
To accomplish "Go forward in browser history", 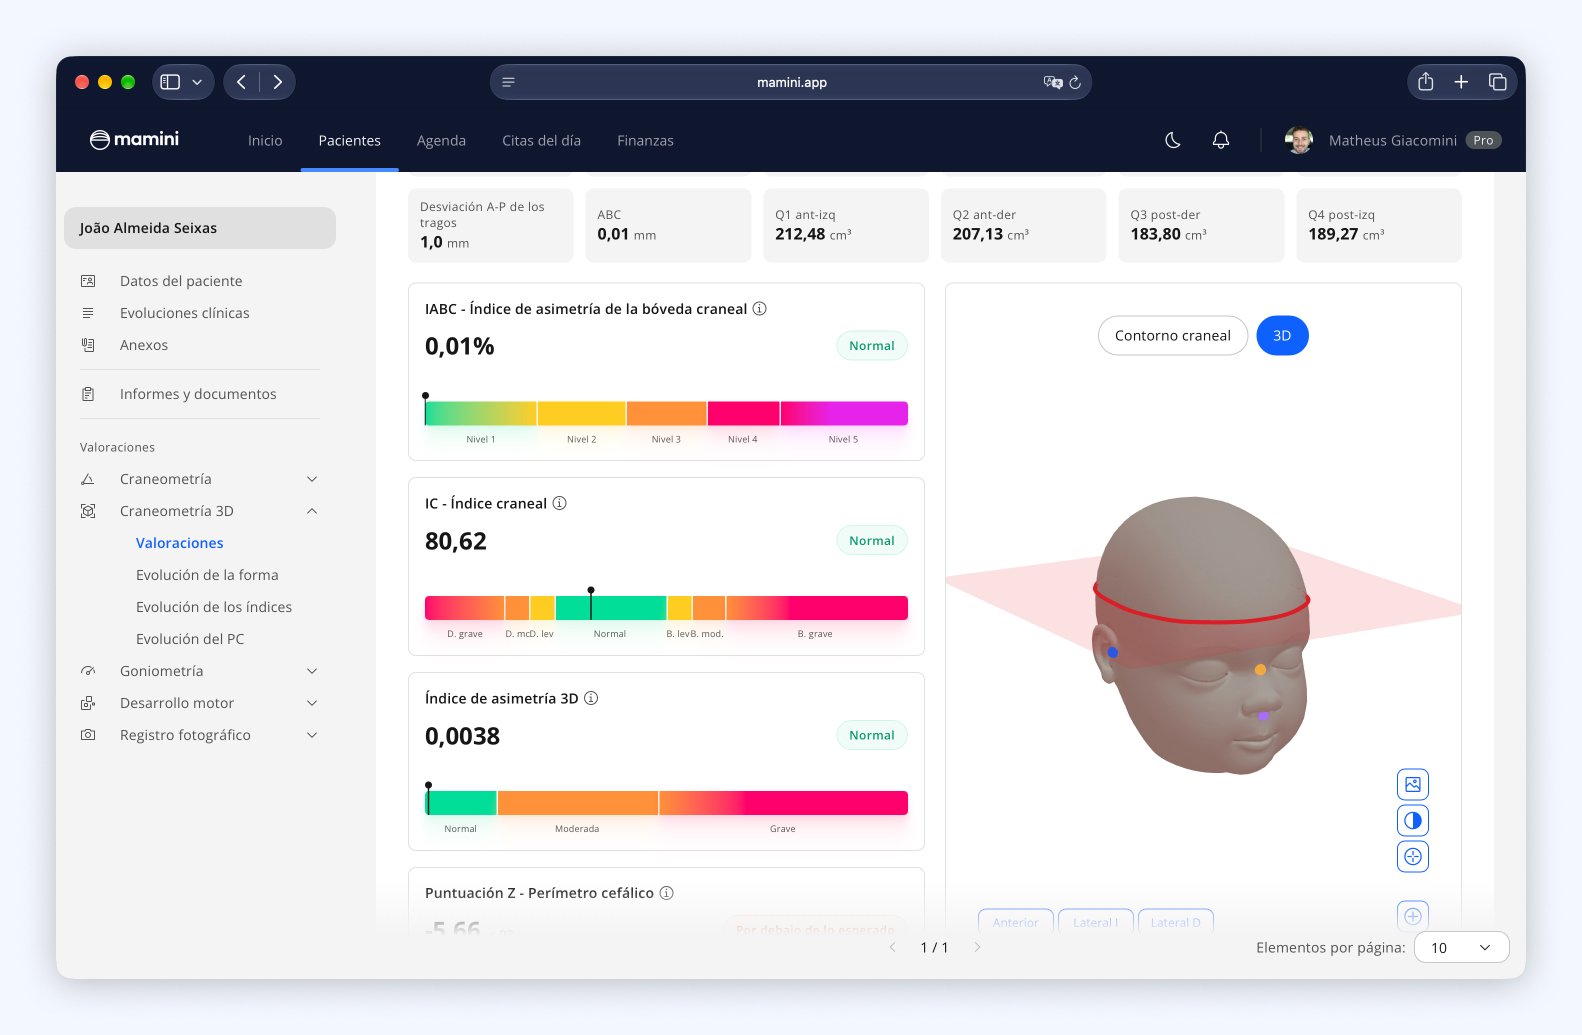I will click(278, 82).
